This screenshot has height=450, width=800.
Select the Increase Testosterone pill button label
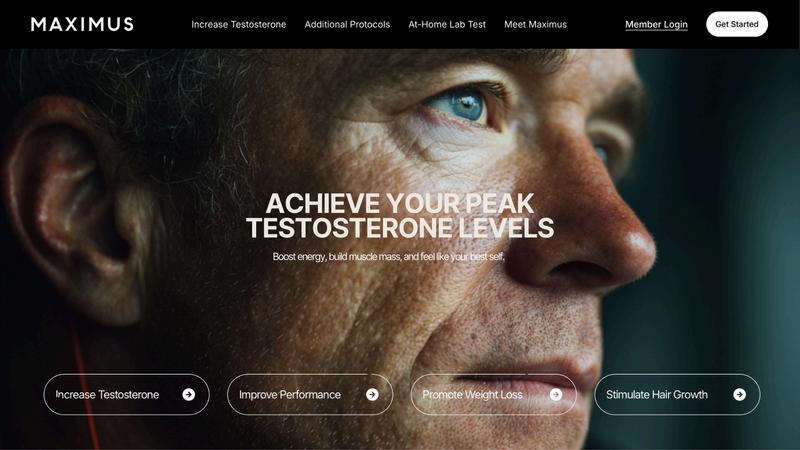107,394
